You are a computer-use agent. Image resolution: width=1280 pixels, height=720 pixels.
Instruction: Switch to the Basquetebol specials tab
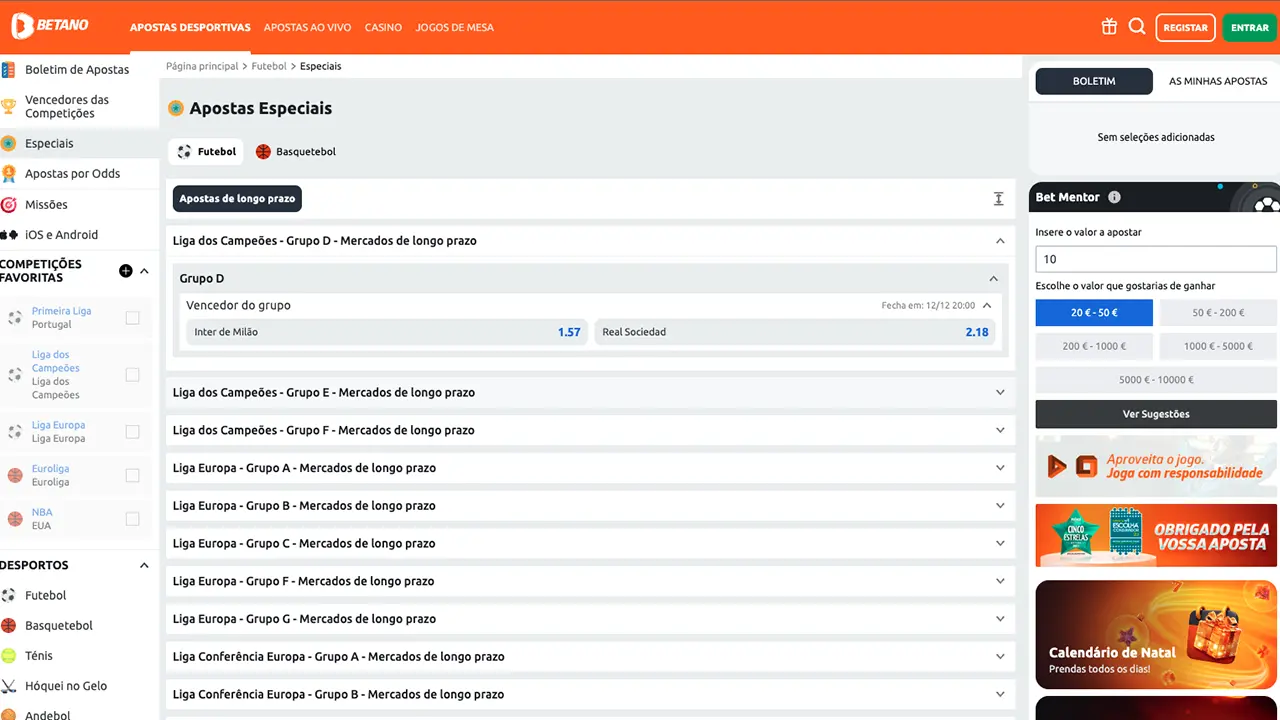295,152
